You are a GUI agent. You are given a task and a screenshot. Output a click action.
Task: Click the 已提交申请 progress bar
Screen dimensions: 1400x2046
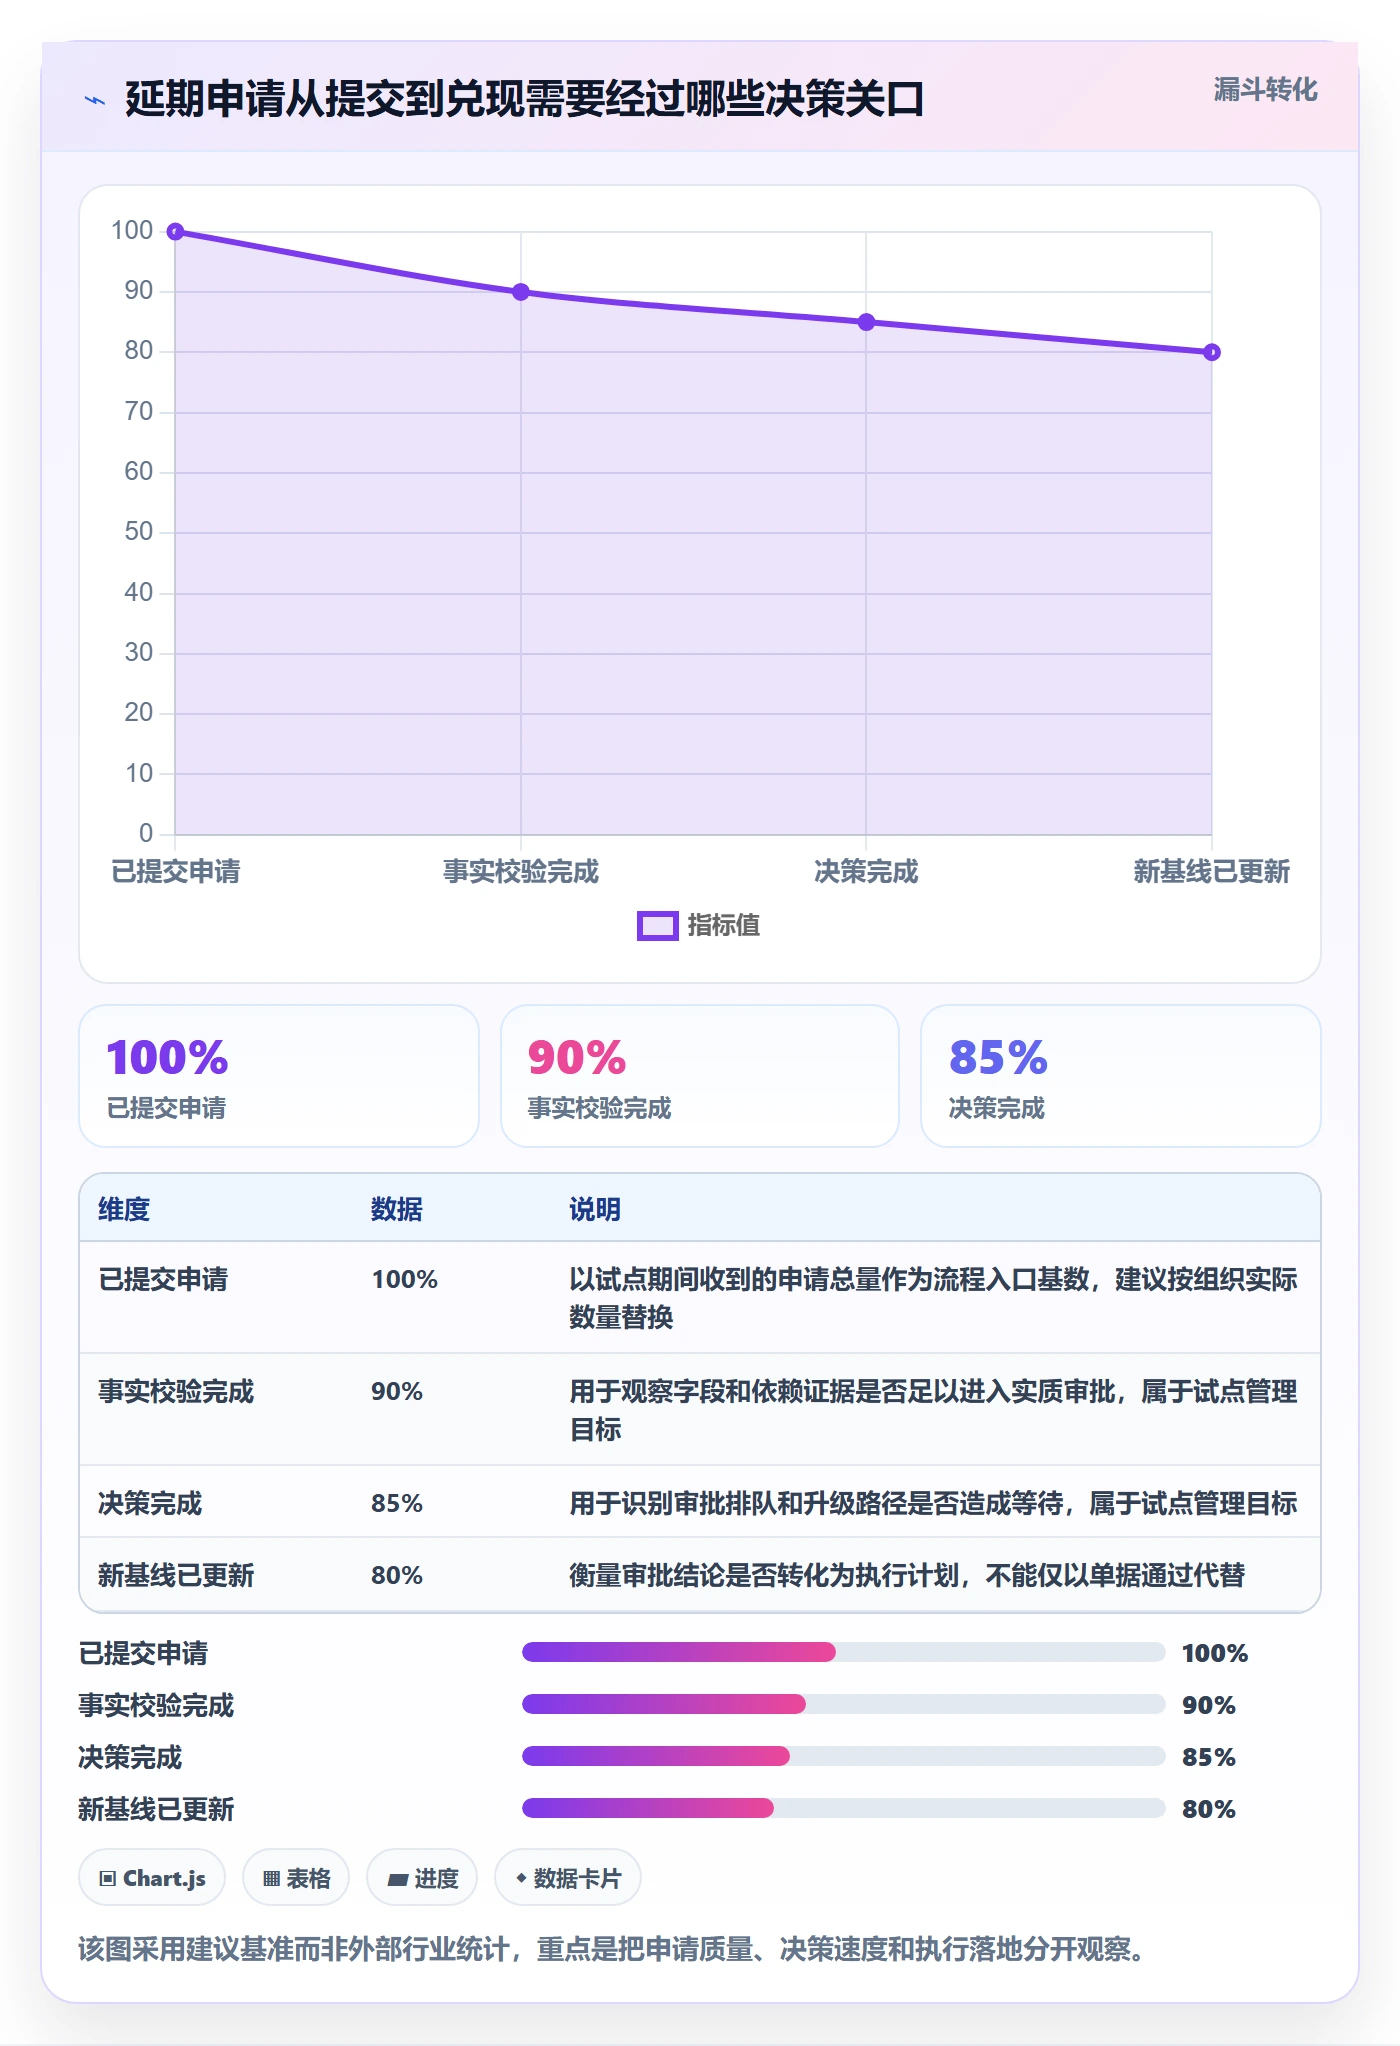843,1652
